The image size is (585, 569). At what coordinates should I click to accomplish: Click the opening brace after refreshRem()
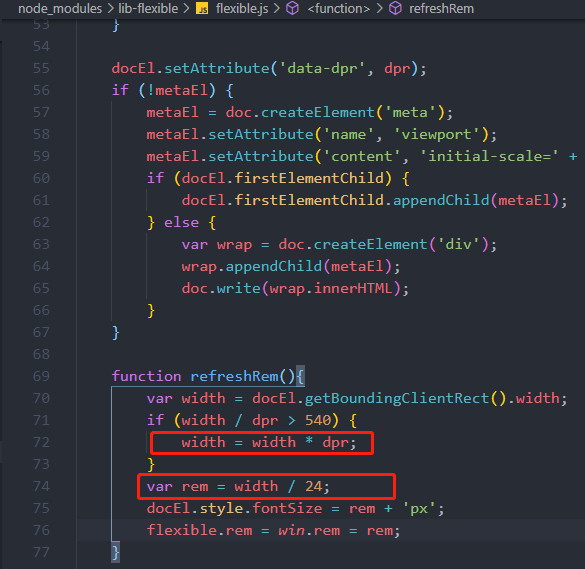(x=301, y=376)
